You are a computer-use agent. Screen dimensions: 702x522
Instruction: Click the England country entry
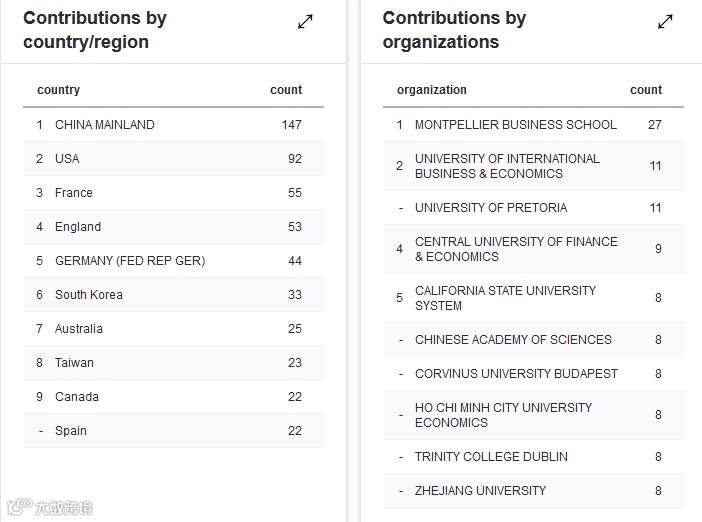tap(78, 227)
